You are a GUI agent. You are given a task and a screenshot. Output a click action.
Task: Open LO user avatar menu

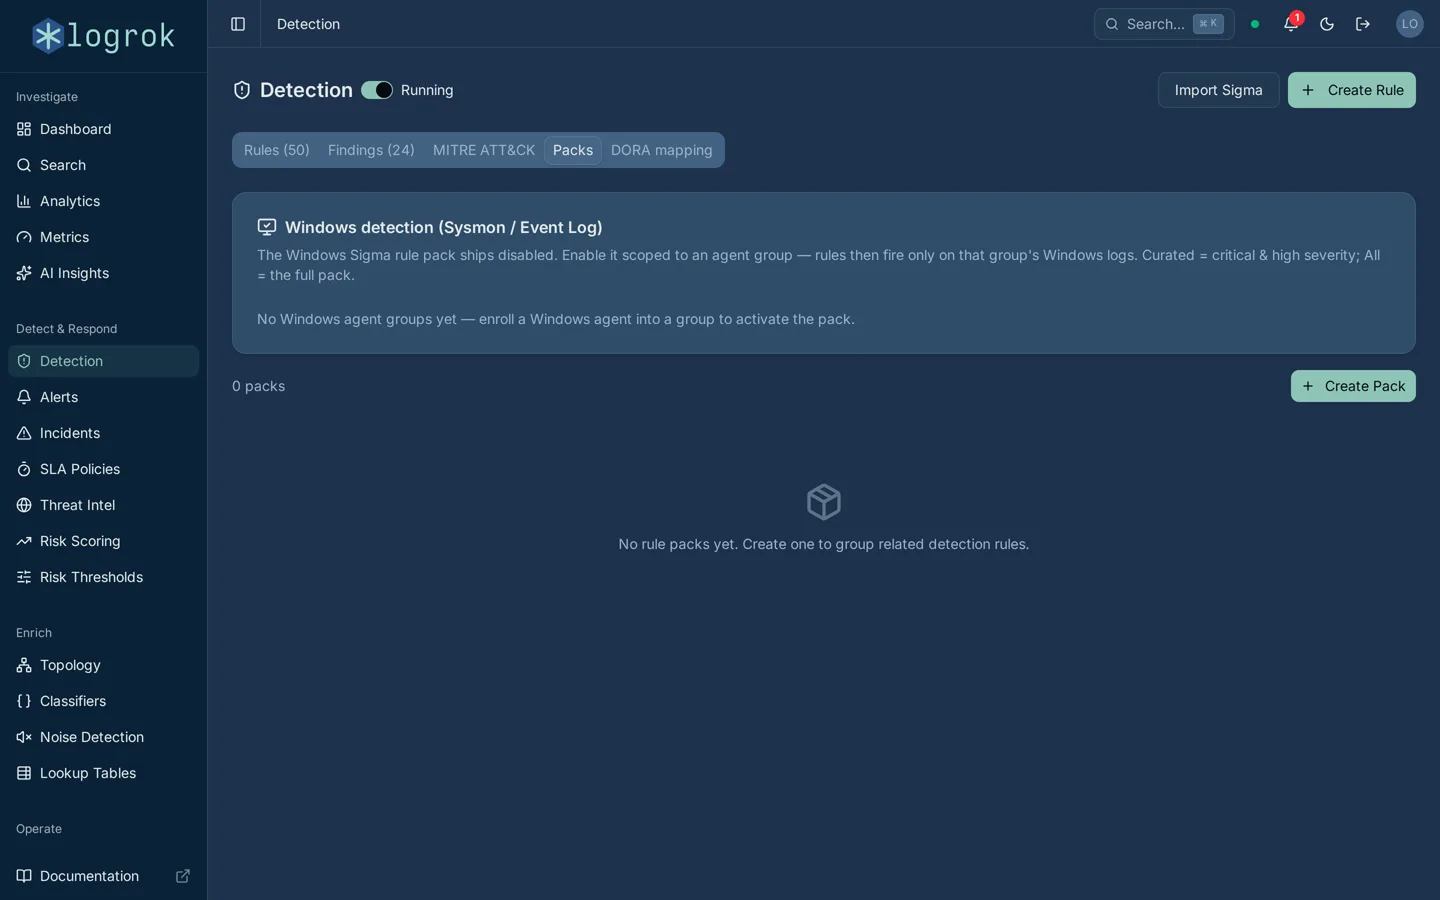[1410, 24]
